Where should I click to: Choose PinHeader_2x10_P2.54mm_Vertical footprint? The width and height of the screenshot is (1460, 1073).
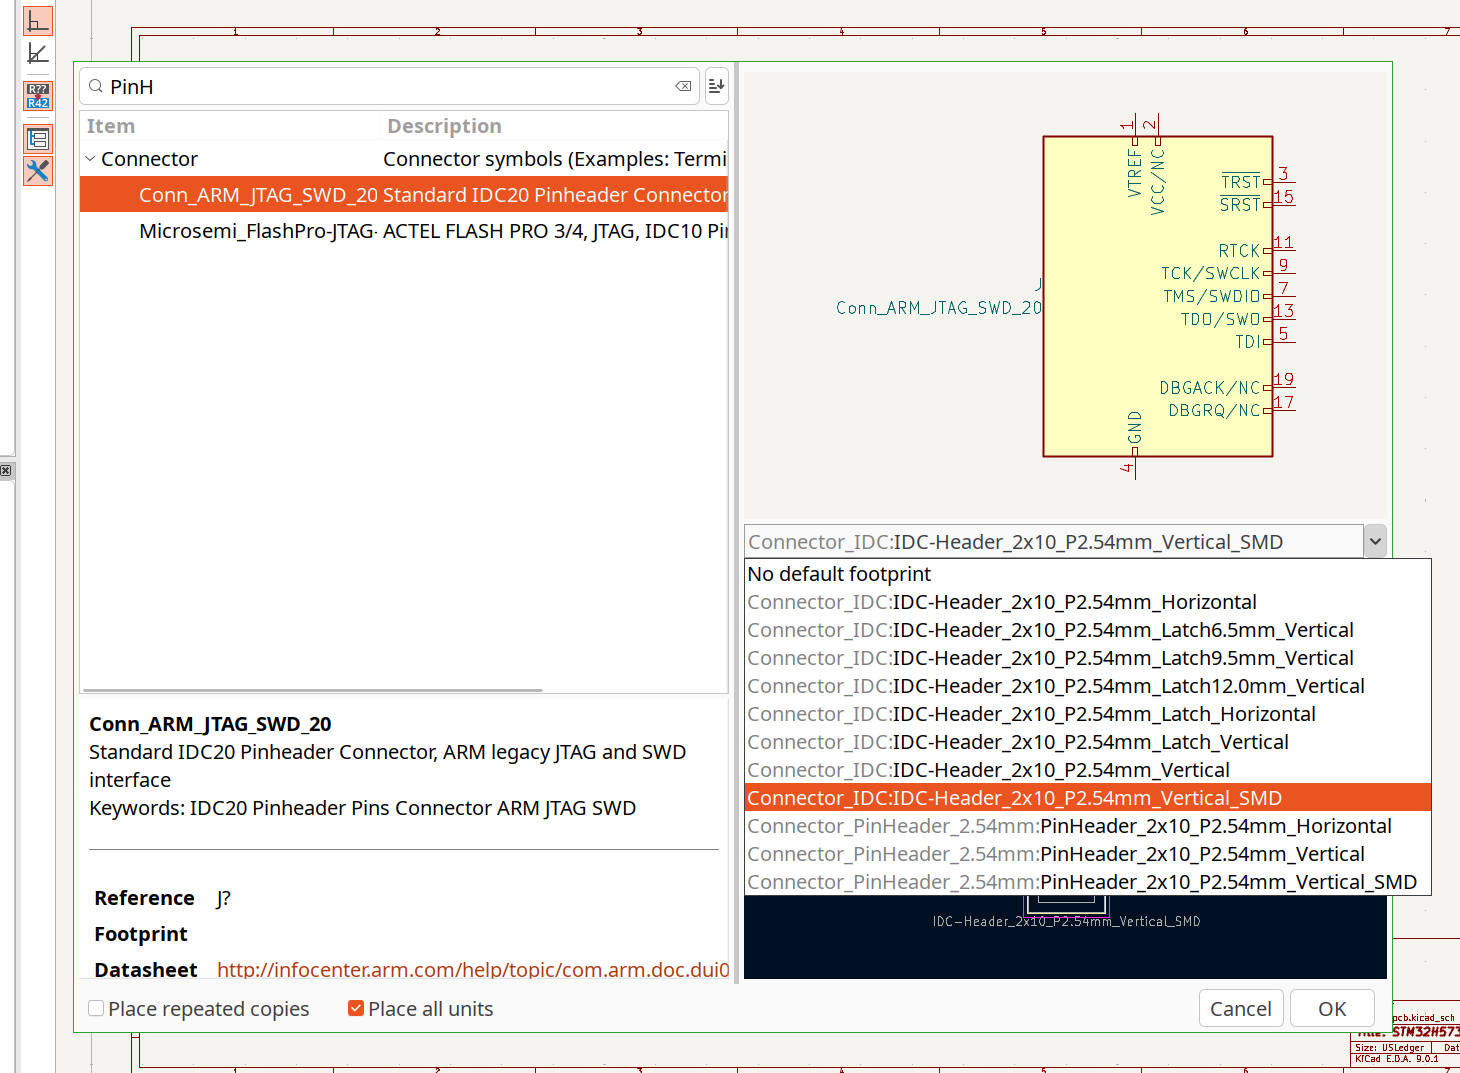pos(1088,854)
